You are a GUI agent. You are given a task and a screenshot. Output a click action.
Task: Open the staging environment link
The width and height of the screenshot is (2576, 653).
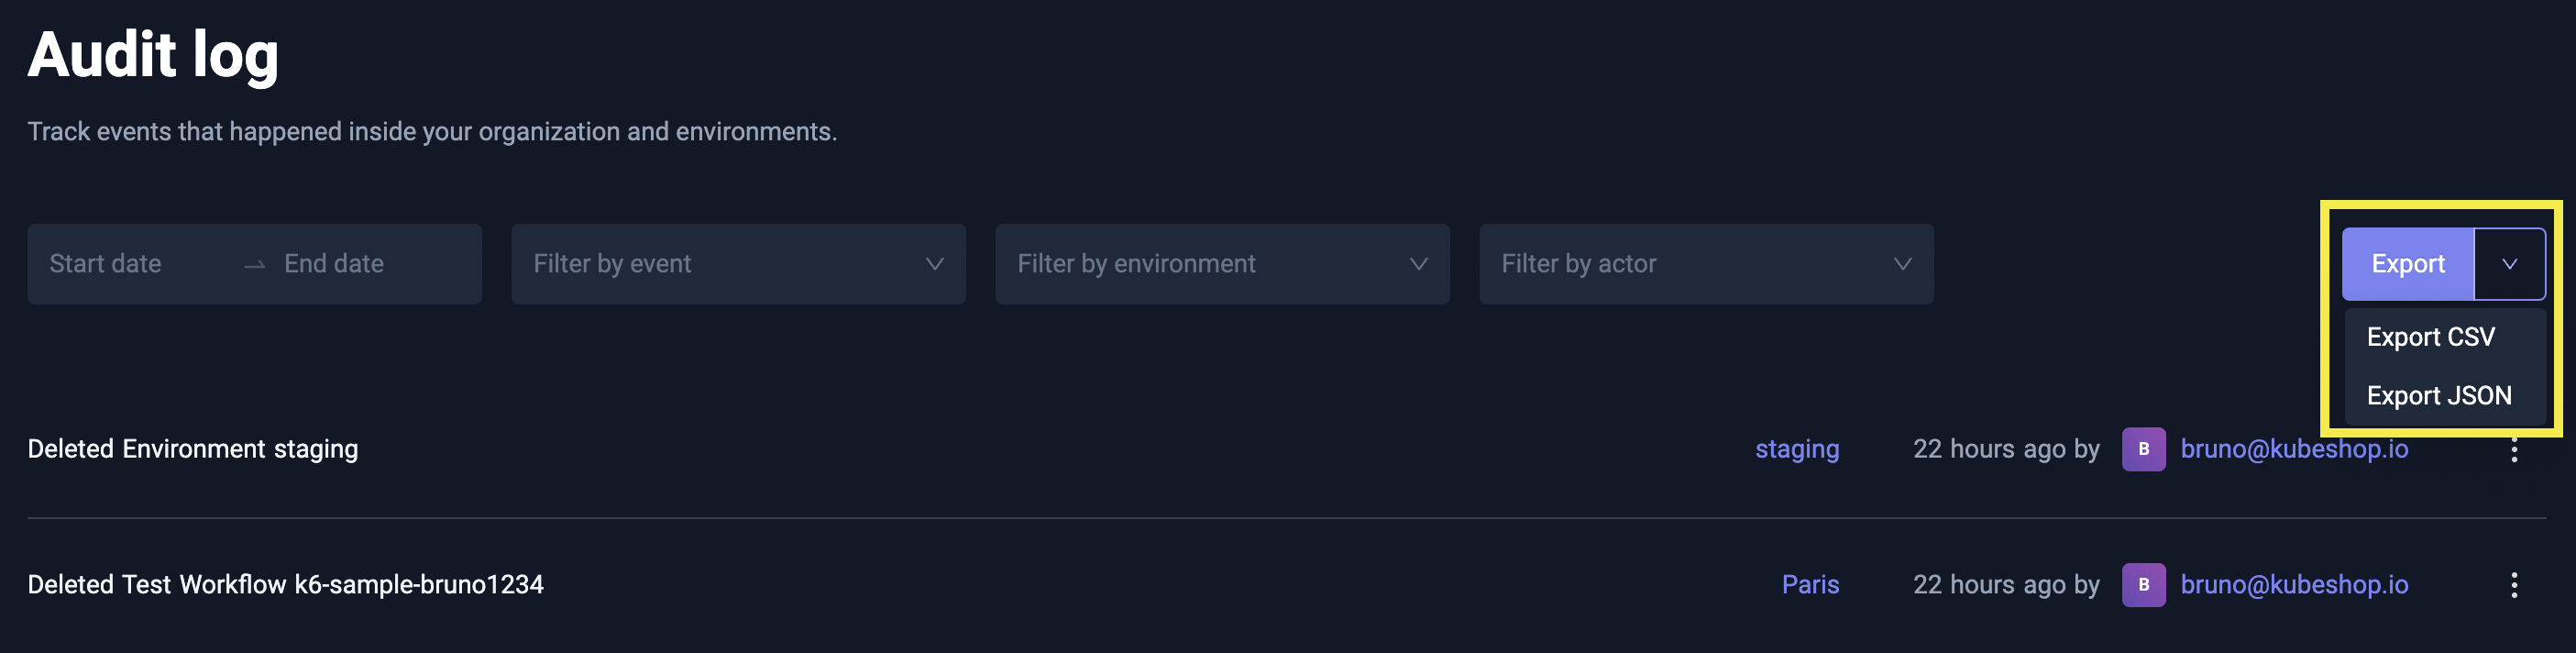pyautogui.click(x=1796, y=449)
